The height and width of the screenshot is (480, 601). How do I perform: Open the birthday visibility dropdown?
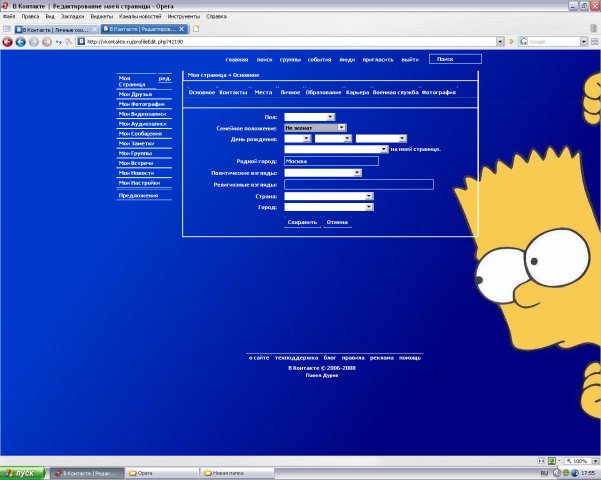[336, 149]
